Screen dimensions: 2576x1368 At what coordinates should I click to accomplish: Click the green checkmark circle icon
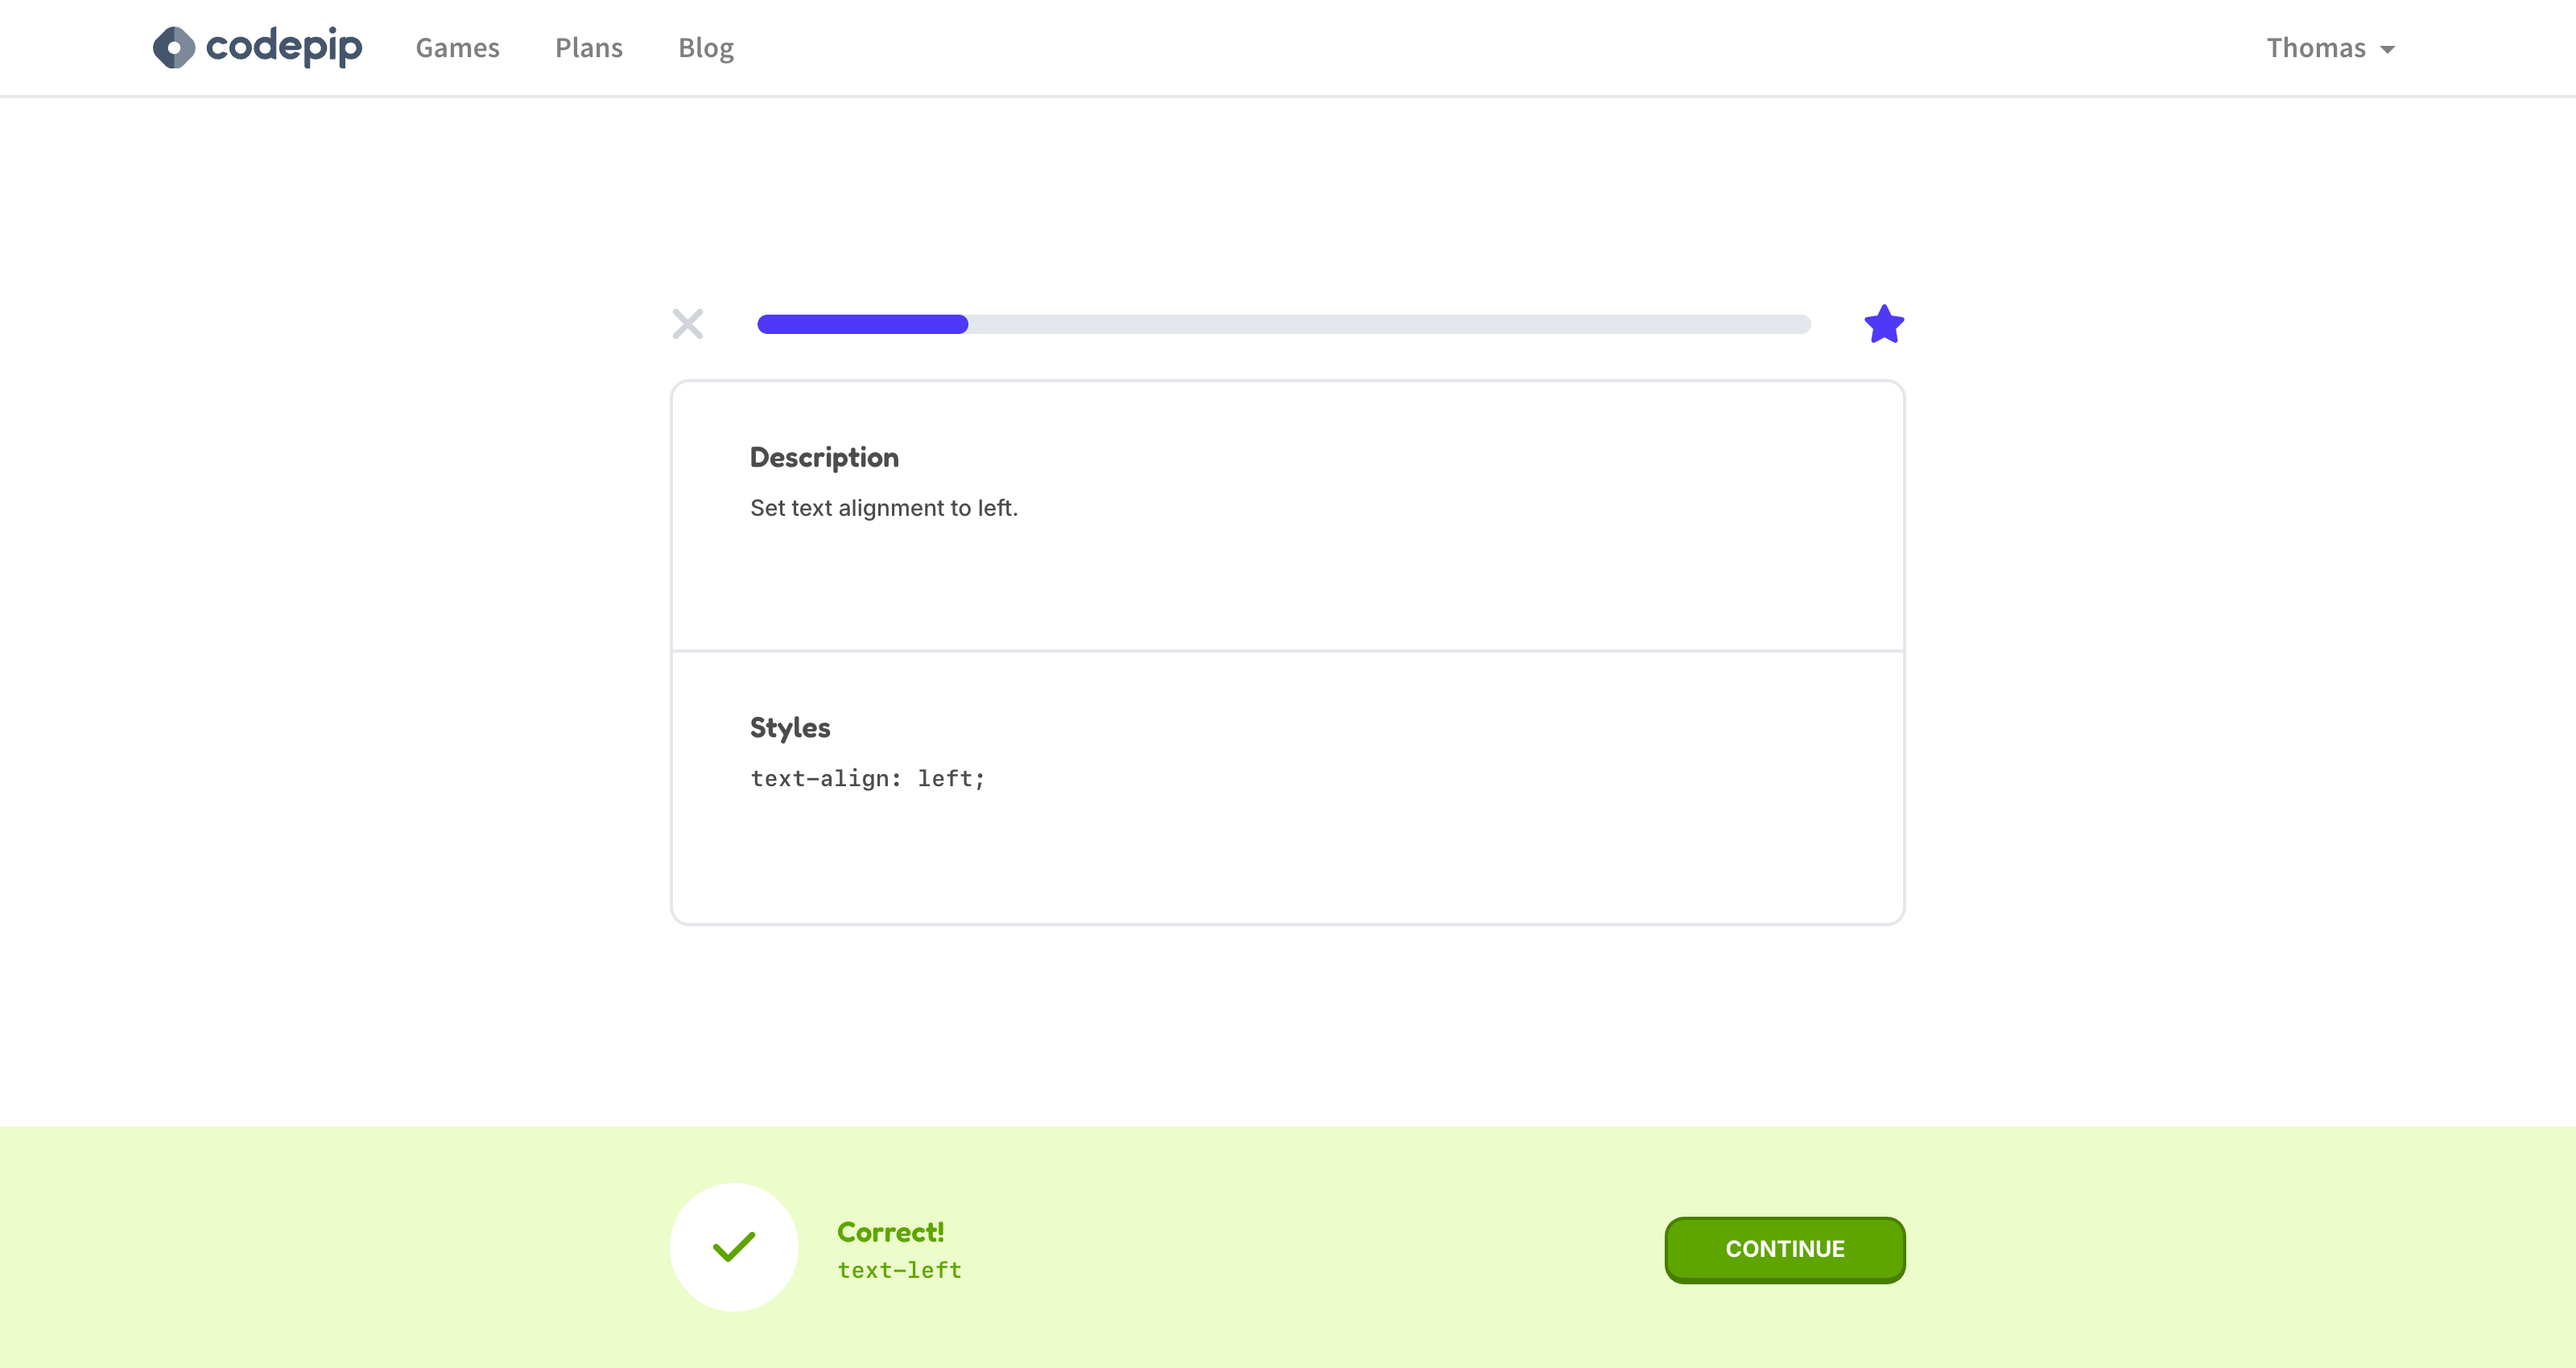734,1247
